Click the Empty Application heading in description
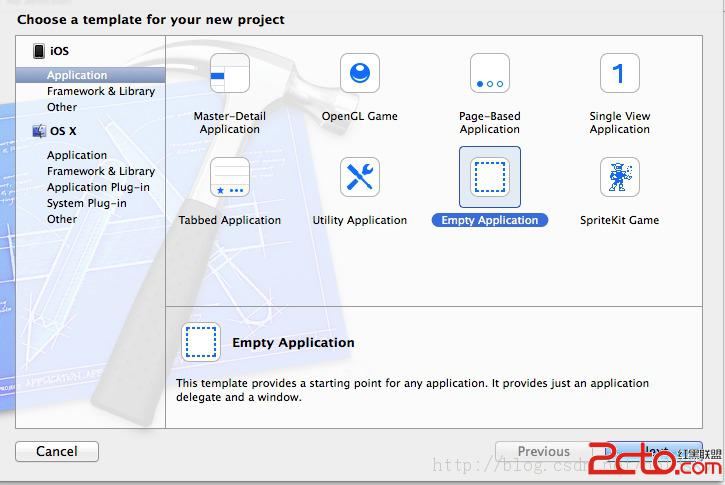Screen dimensions: 725x485 tap(293, 343)
